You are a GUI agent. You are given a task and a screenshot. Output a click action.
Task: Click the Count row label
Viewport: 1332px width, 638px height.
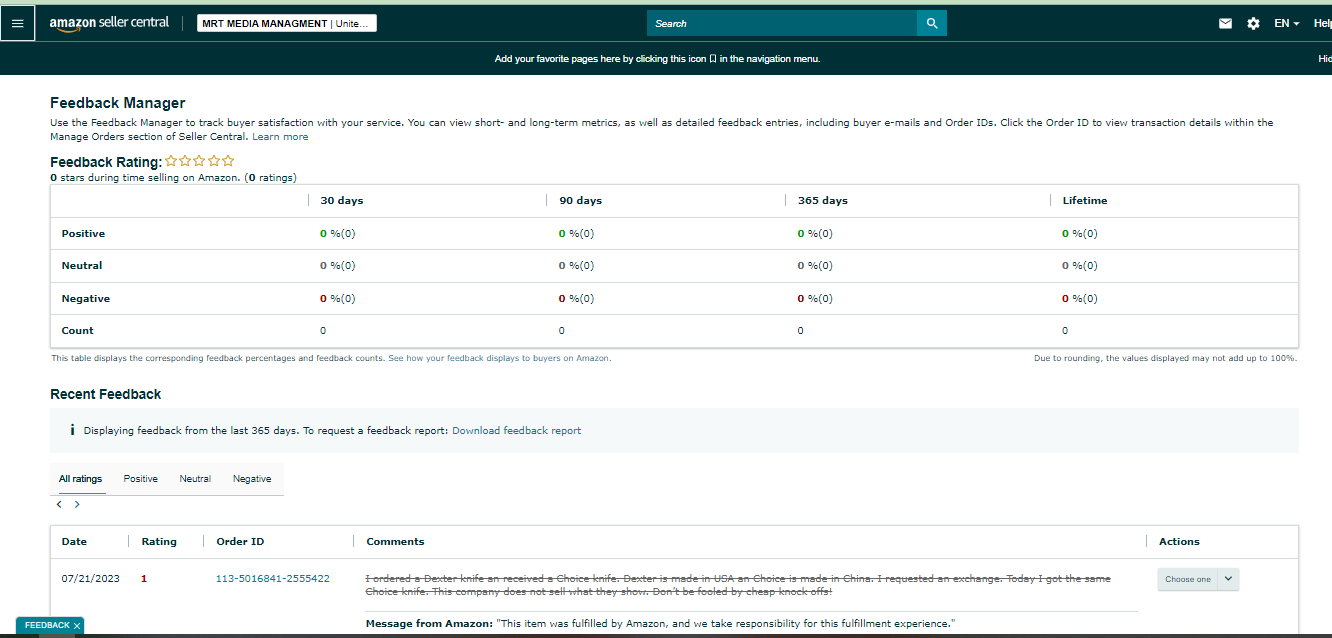tap(78, 331)
